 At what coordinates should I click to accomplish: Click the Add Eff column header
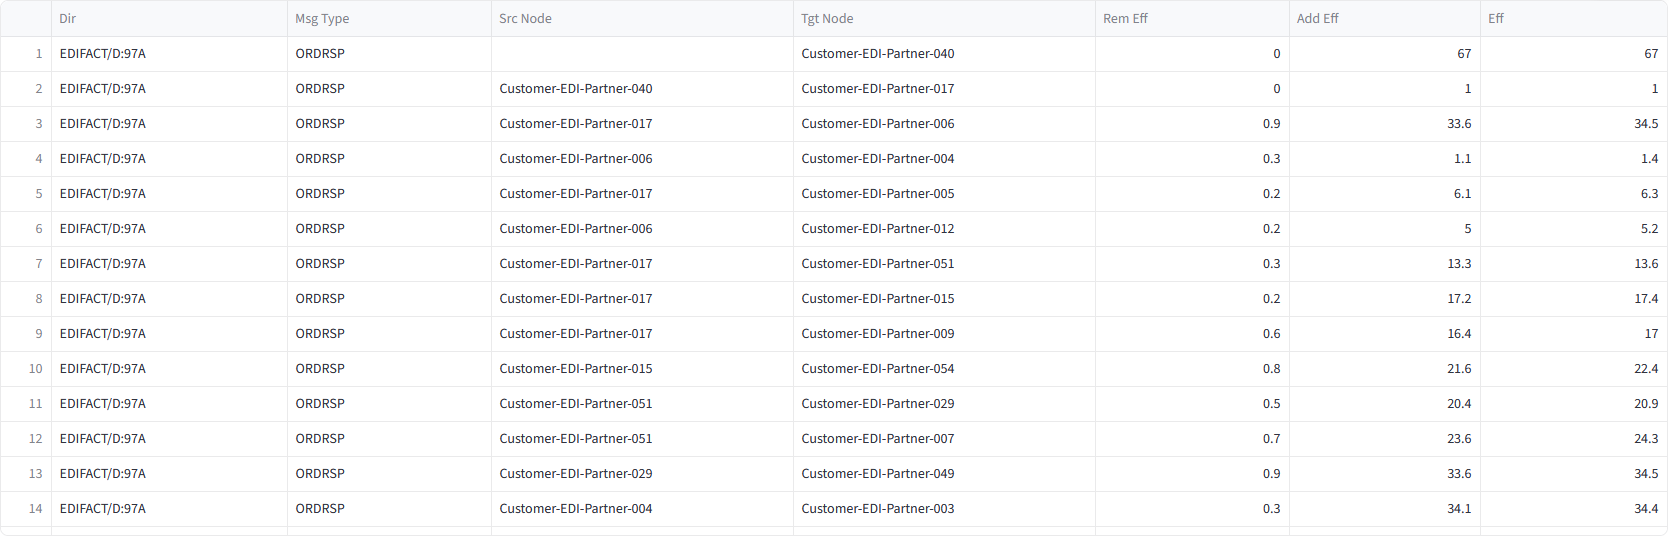coord(1317,19)
